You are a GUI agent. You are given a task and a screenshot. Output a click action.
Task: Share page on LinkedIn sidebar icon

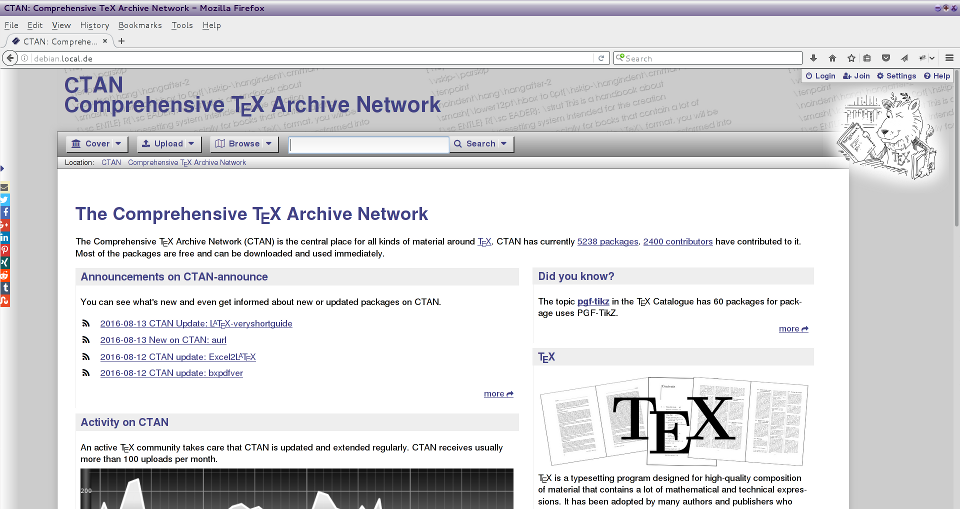tap(4, 237)
